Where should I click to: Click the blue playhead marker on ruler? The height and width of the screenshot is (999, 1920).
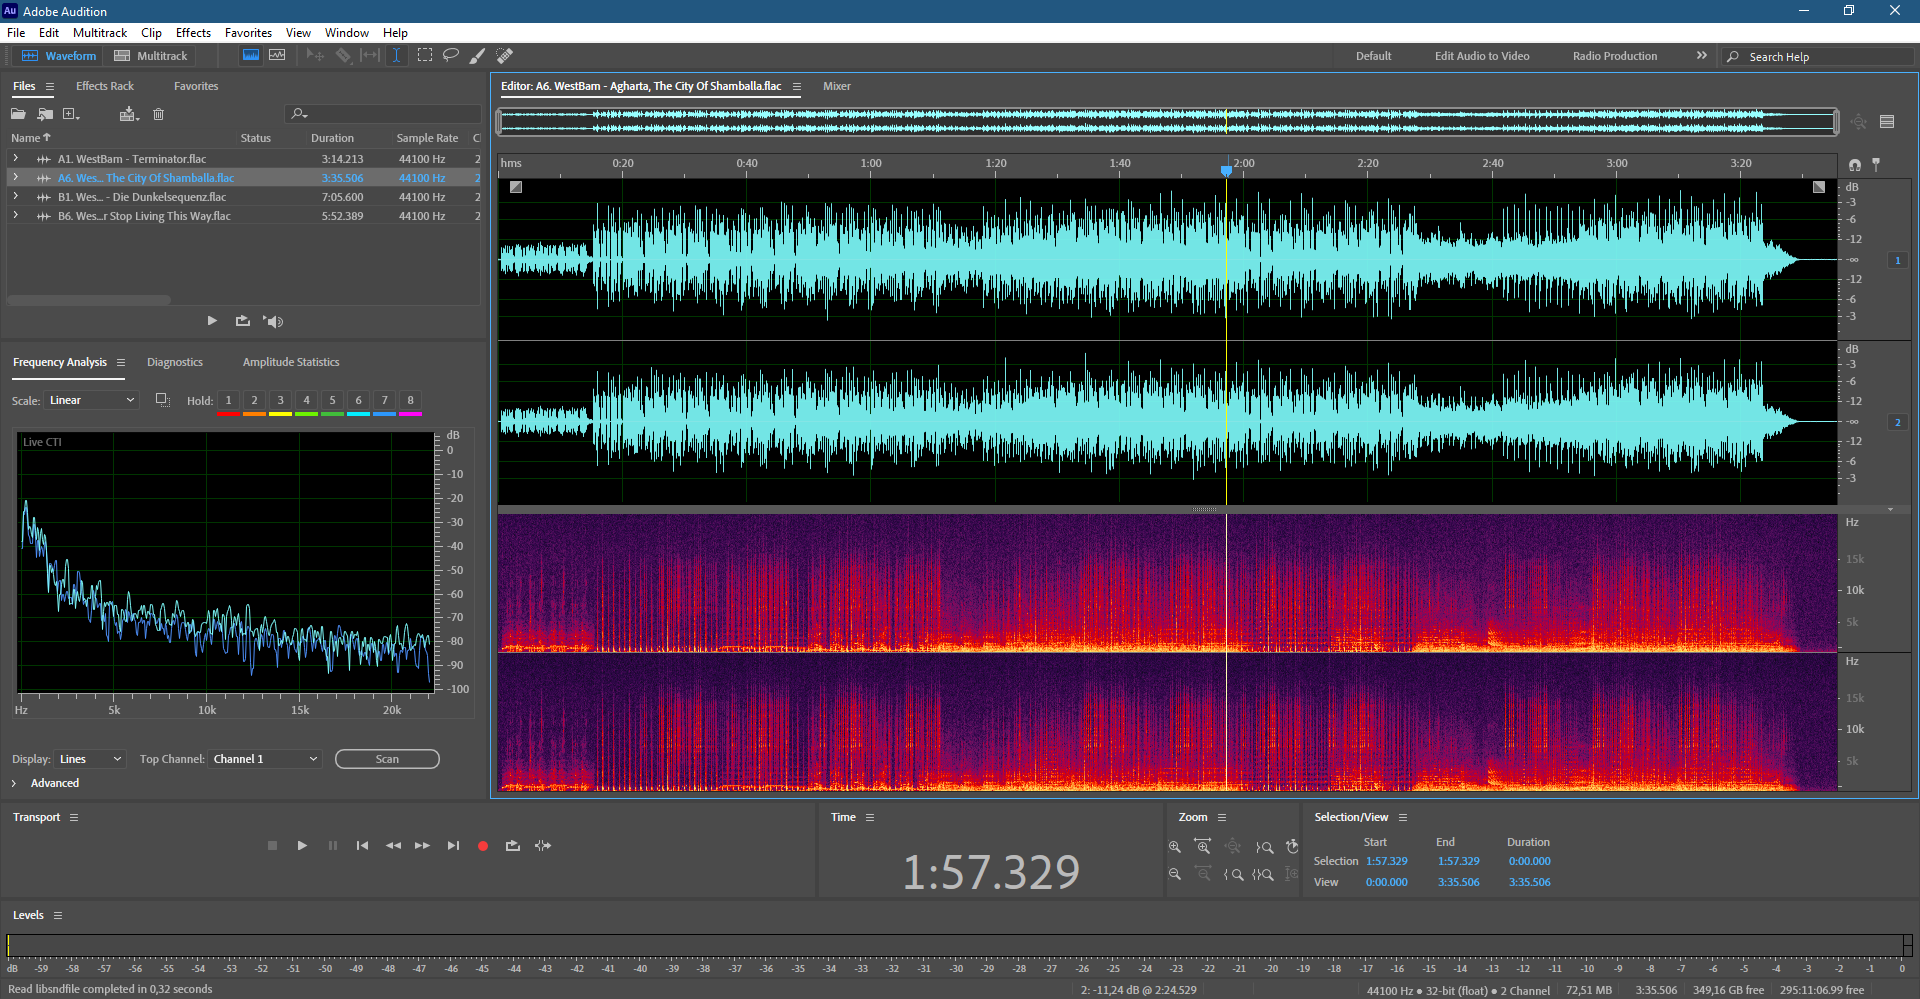(x=1227, y=170)
